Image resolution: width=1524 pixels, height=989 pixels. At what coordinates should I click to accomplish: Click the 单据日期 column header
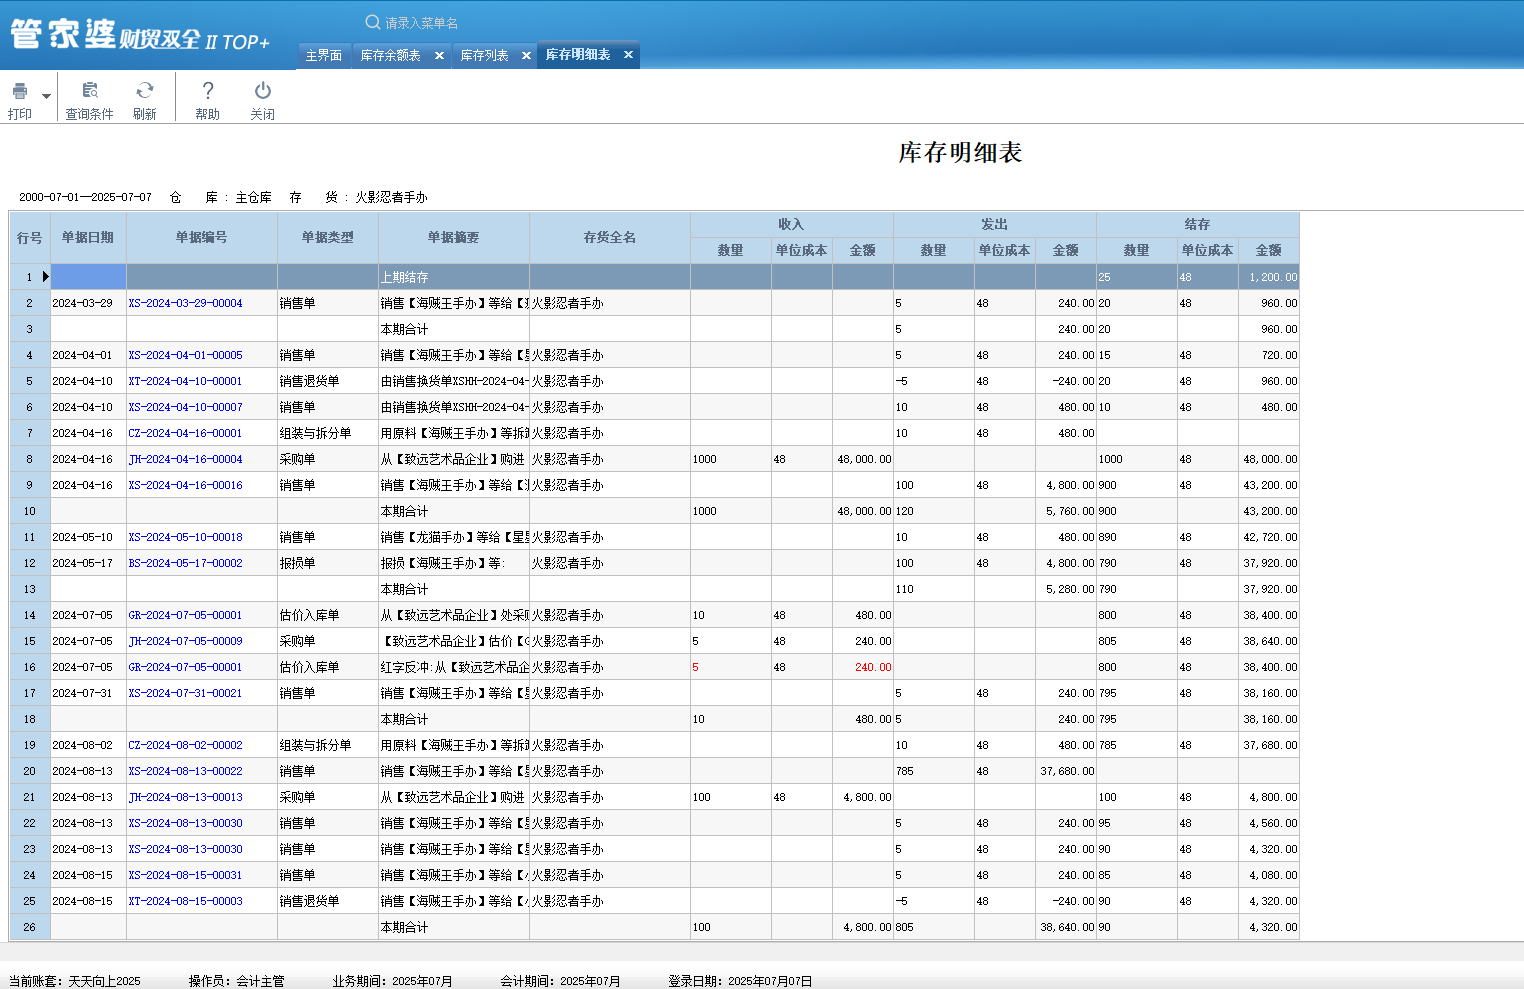88,238
